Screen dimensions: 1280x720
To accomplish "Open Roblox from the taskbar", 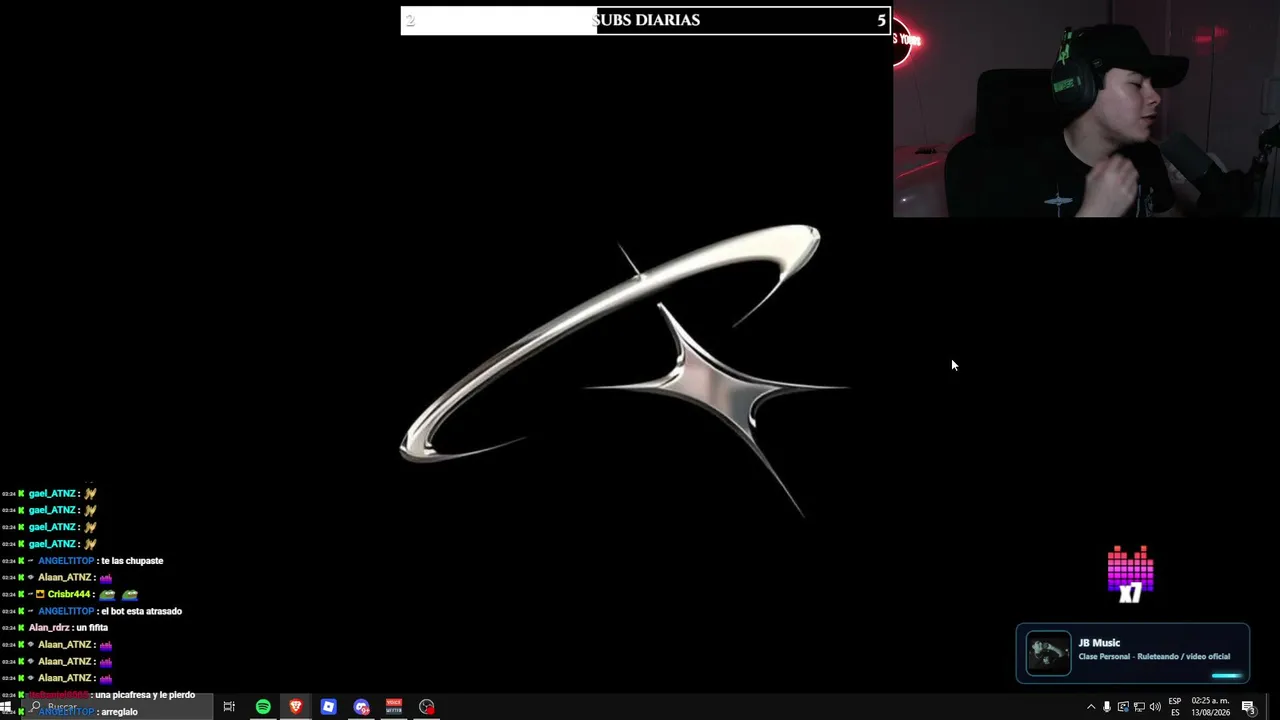I will (328, 707).
